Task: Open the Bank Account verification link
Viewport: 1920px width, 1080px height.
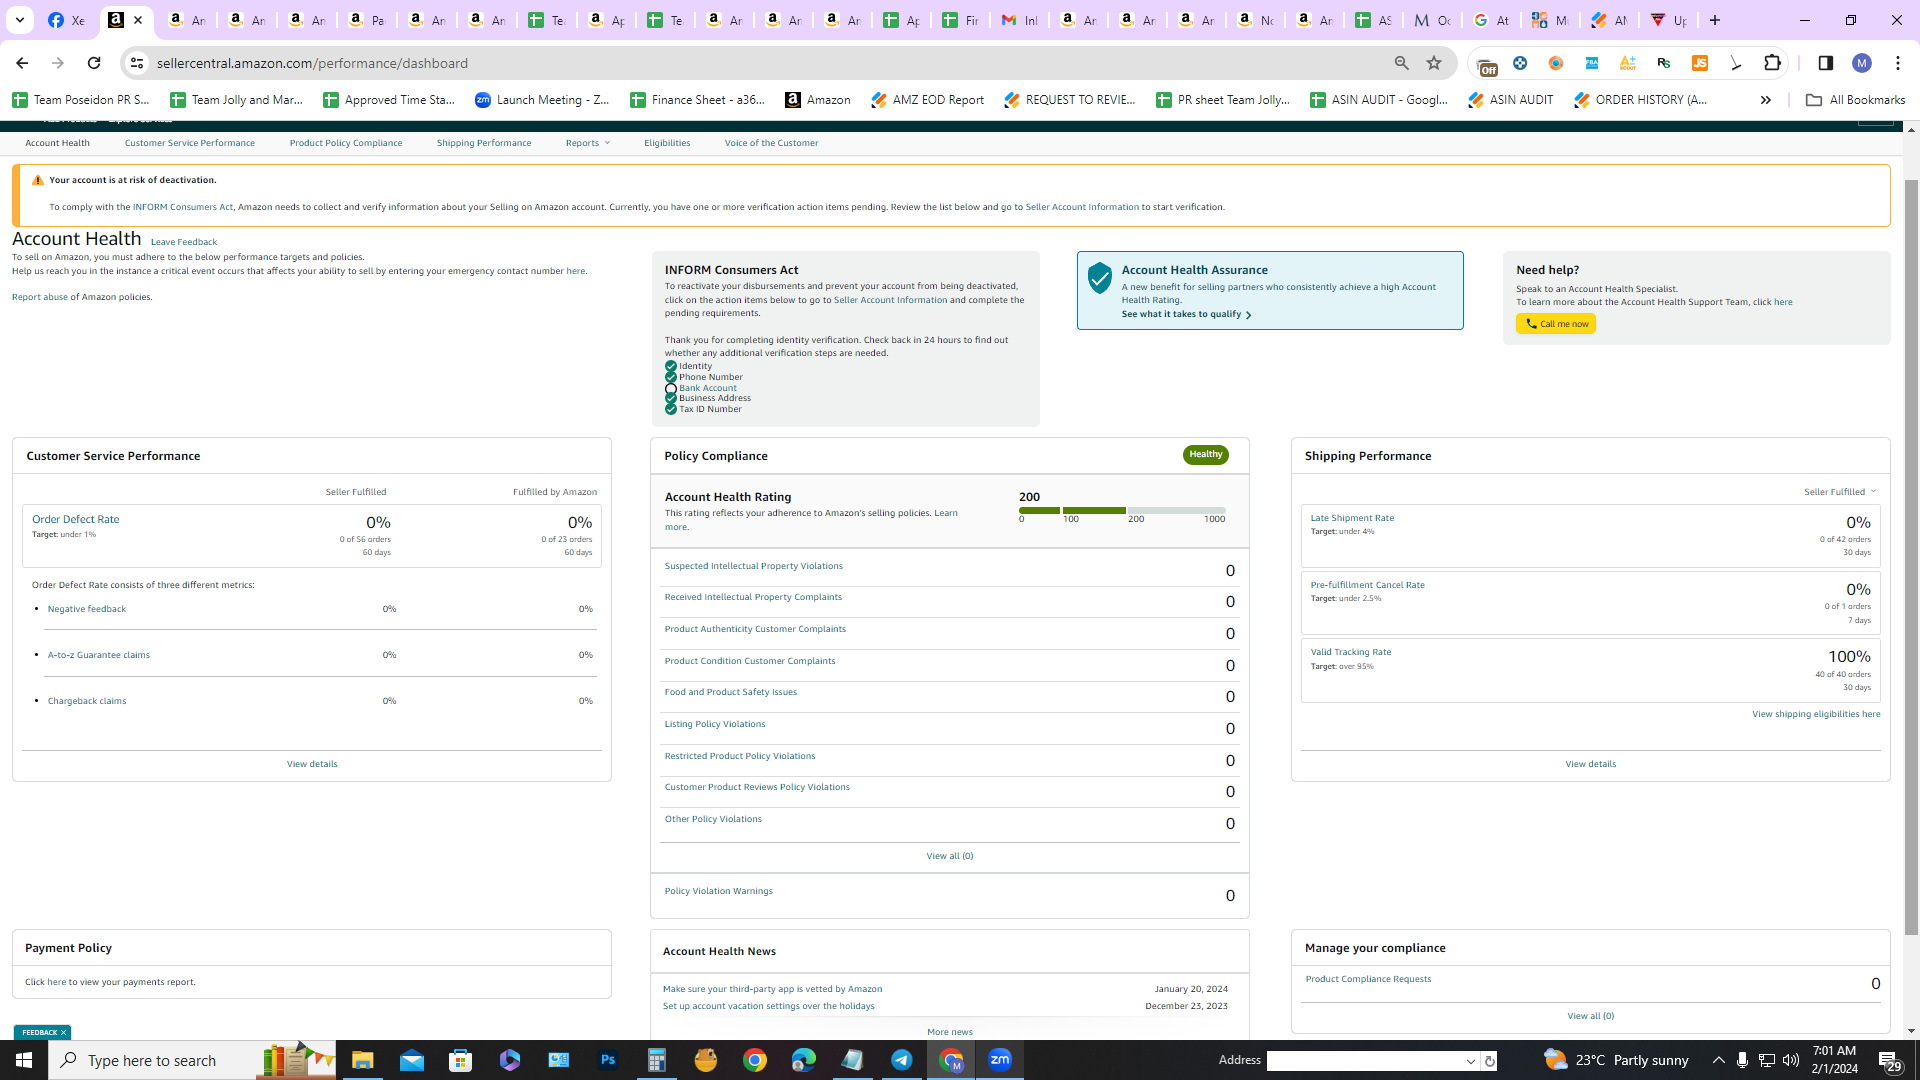Action: (708, 388)
